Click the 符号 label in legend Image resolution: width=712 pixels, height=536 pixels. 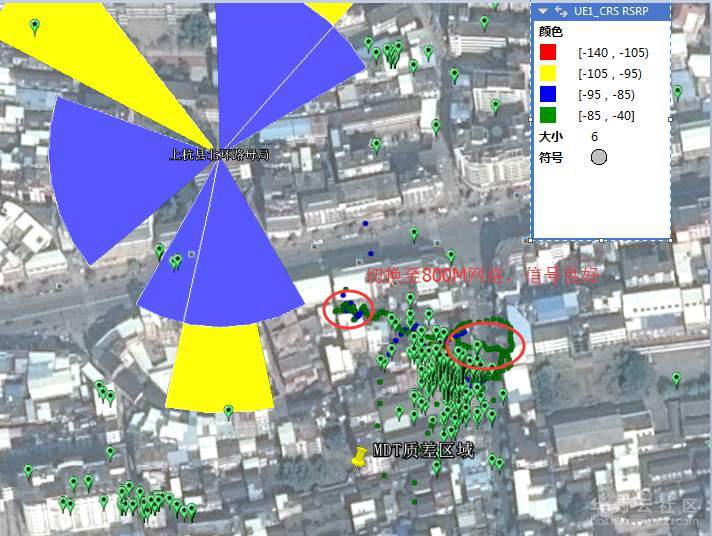click(x=551, y=158)
